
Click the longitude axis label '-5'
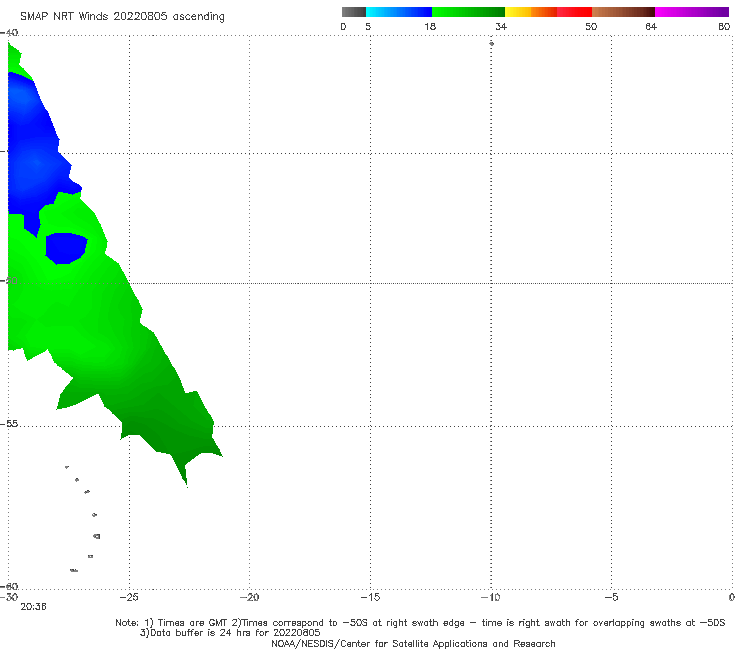pos(611,597)
